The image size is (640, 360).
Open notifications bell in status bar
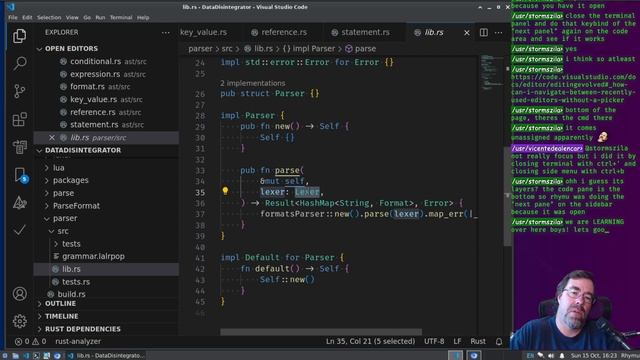point(499,341)
